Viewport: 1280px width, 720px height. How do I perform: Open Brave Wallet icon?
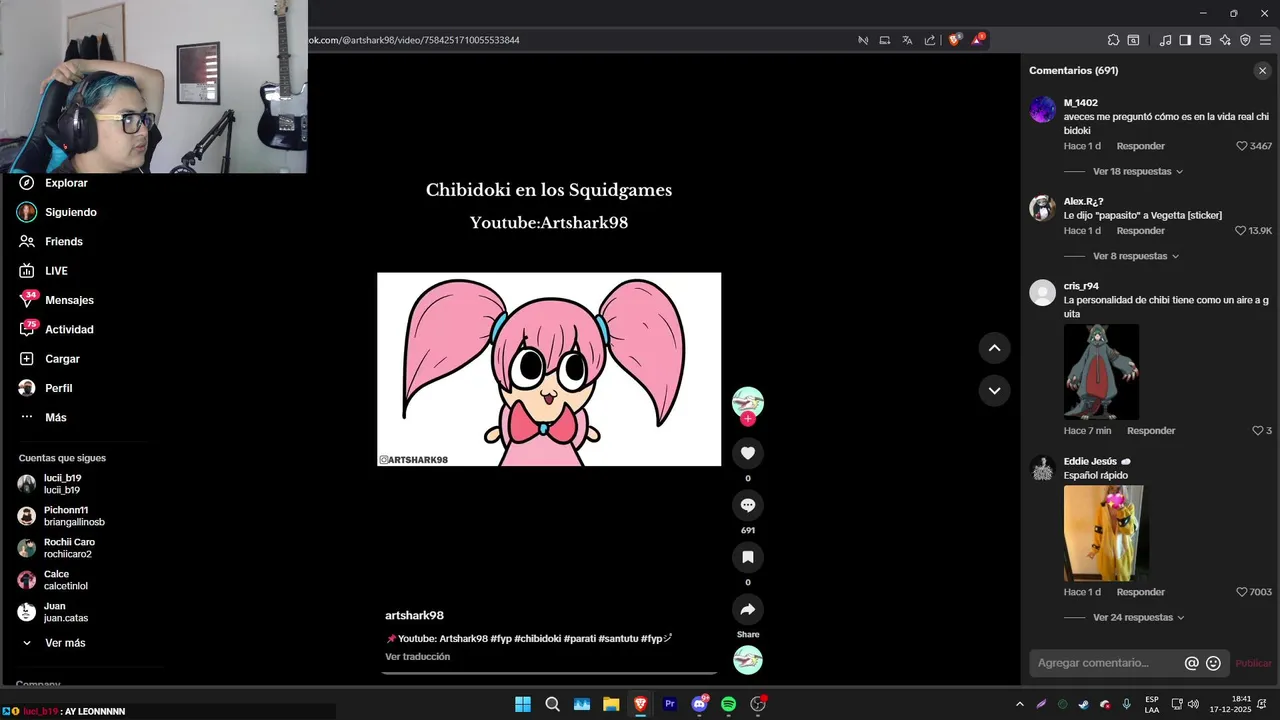pos(1205,40)
